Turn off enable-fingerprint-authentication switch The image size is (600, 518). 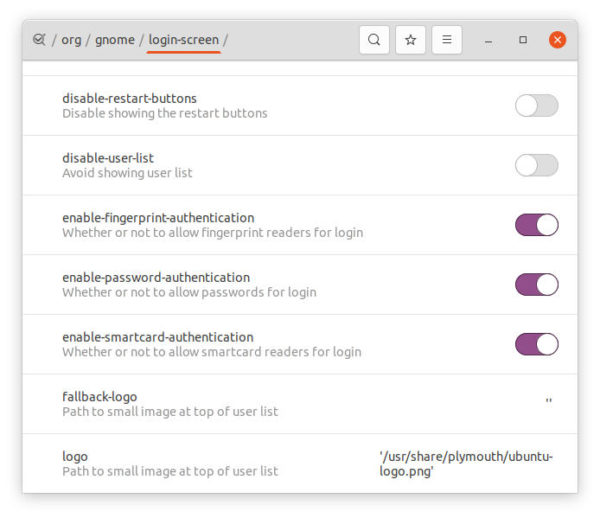coord(536,225)
